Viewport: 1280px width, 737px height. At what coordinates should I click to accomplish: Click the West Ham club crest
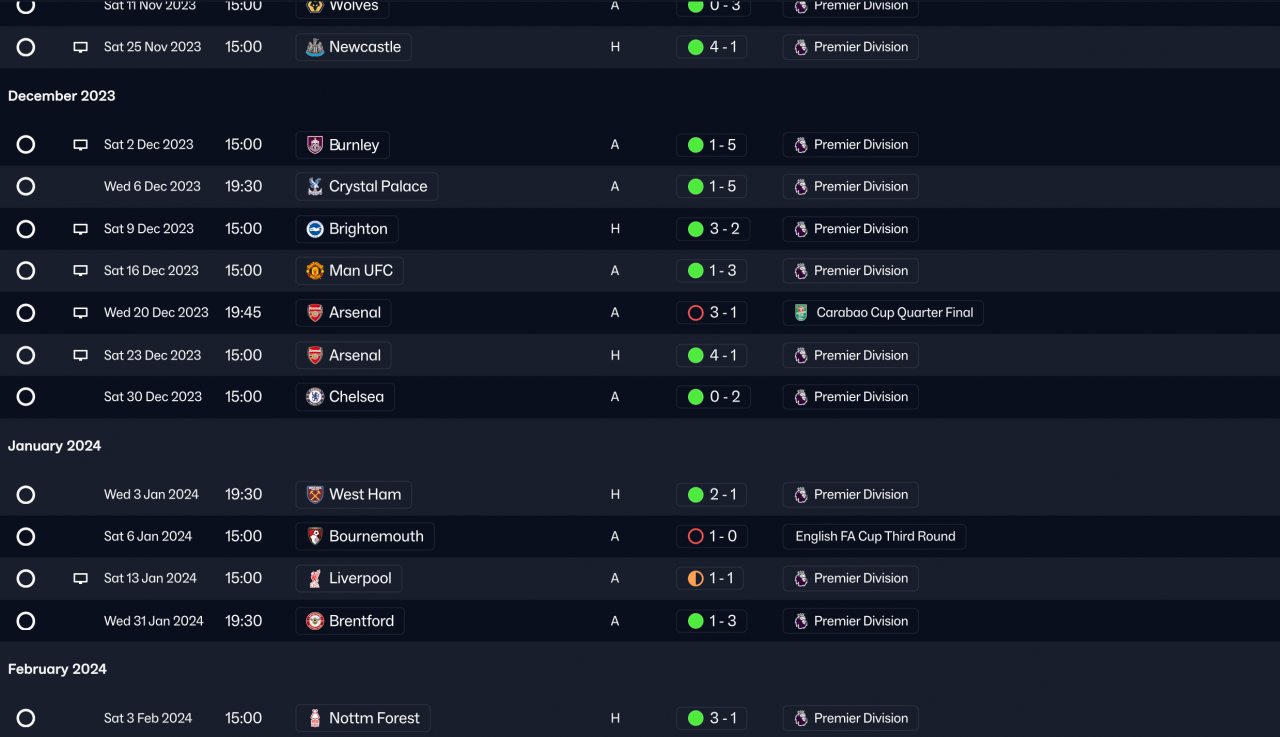click(x=315, y=495)
